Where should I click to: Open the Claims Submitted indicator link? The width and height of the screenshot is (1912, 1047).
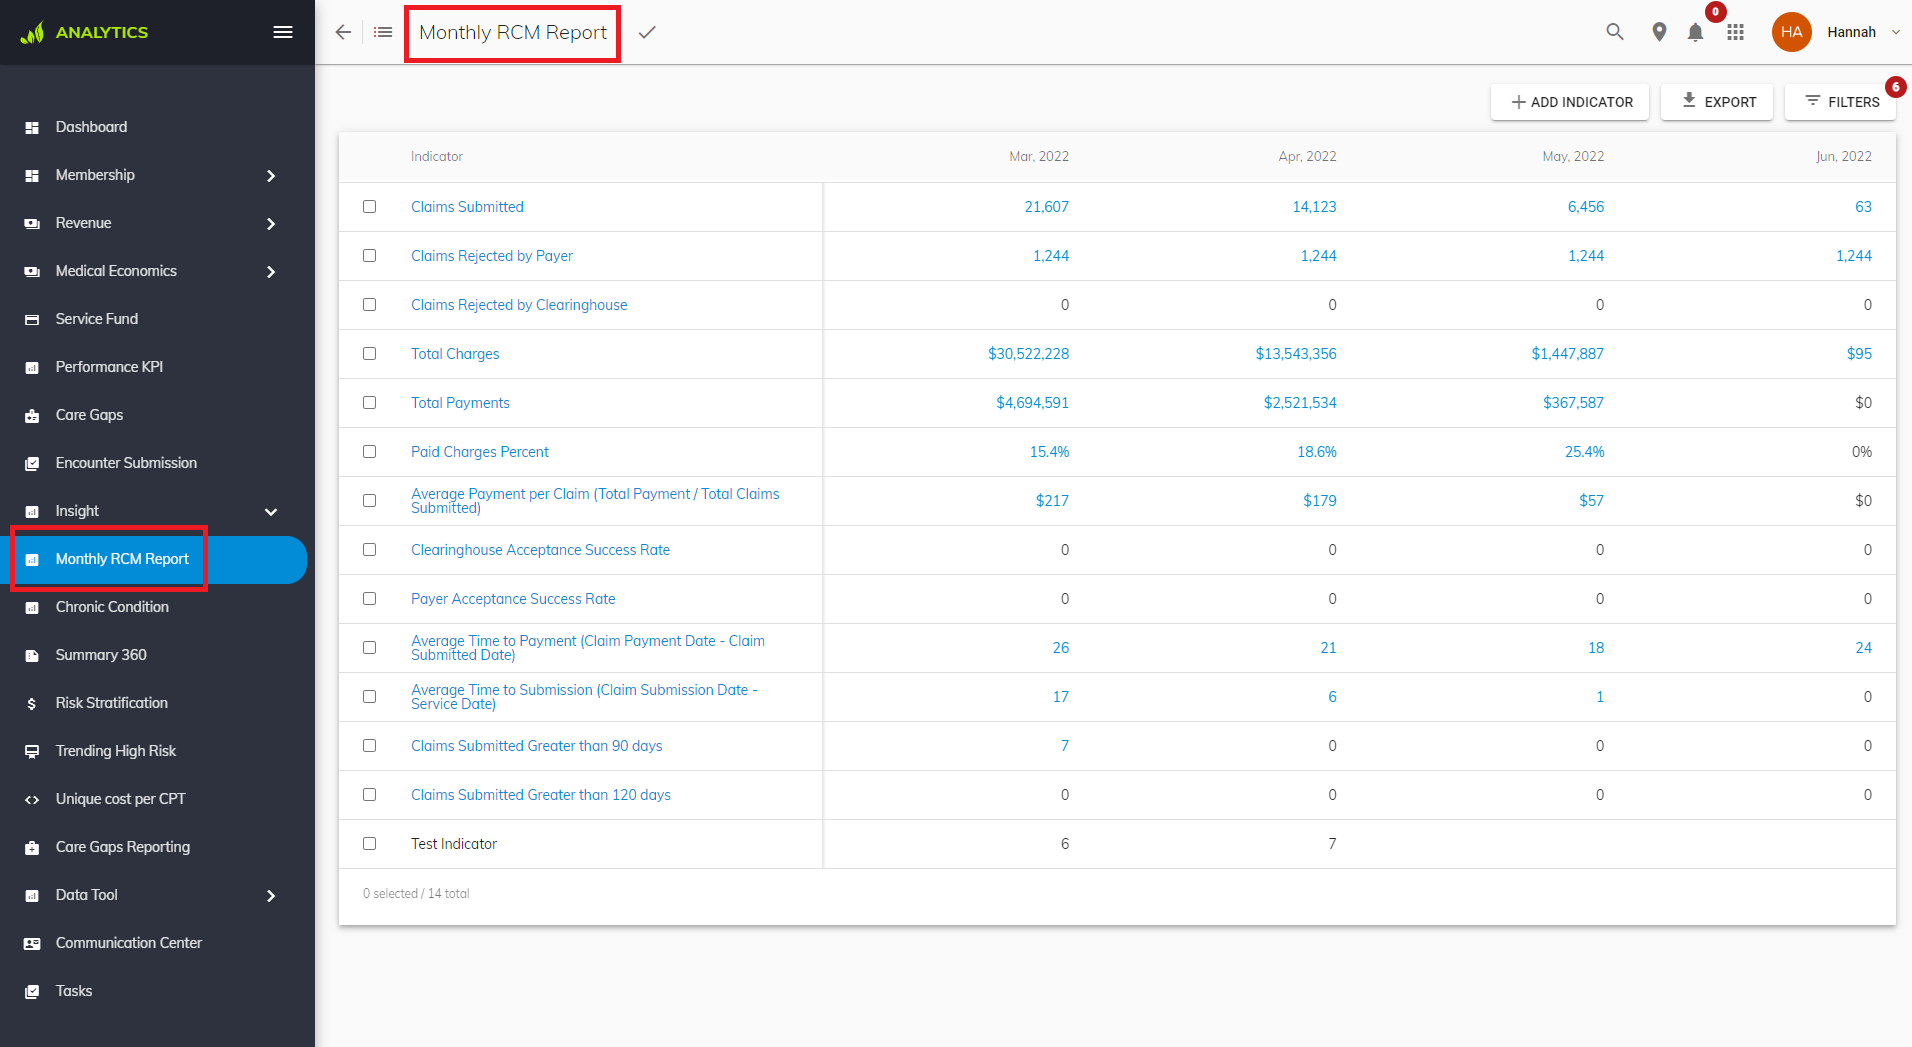click(x=467, y=207)
